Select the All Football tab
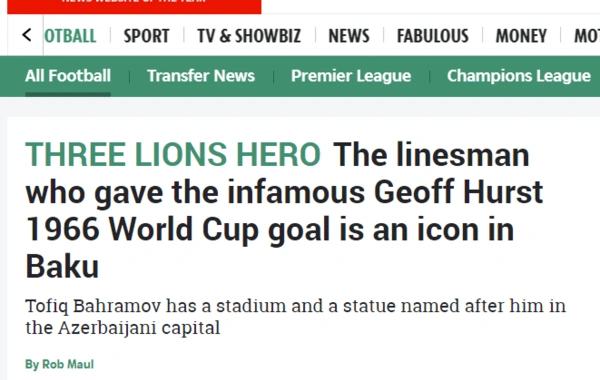 tap(68, 76)
